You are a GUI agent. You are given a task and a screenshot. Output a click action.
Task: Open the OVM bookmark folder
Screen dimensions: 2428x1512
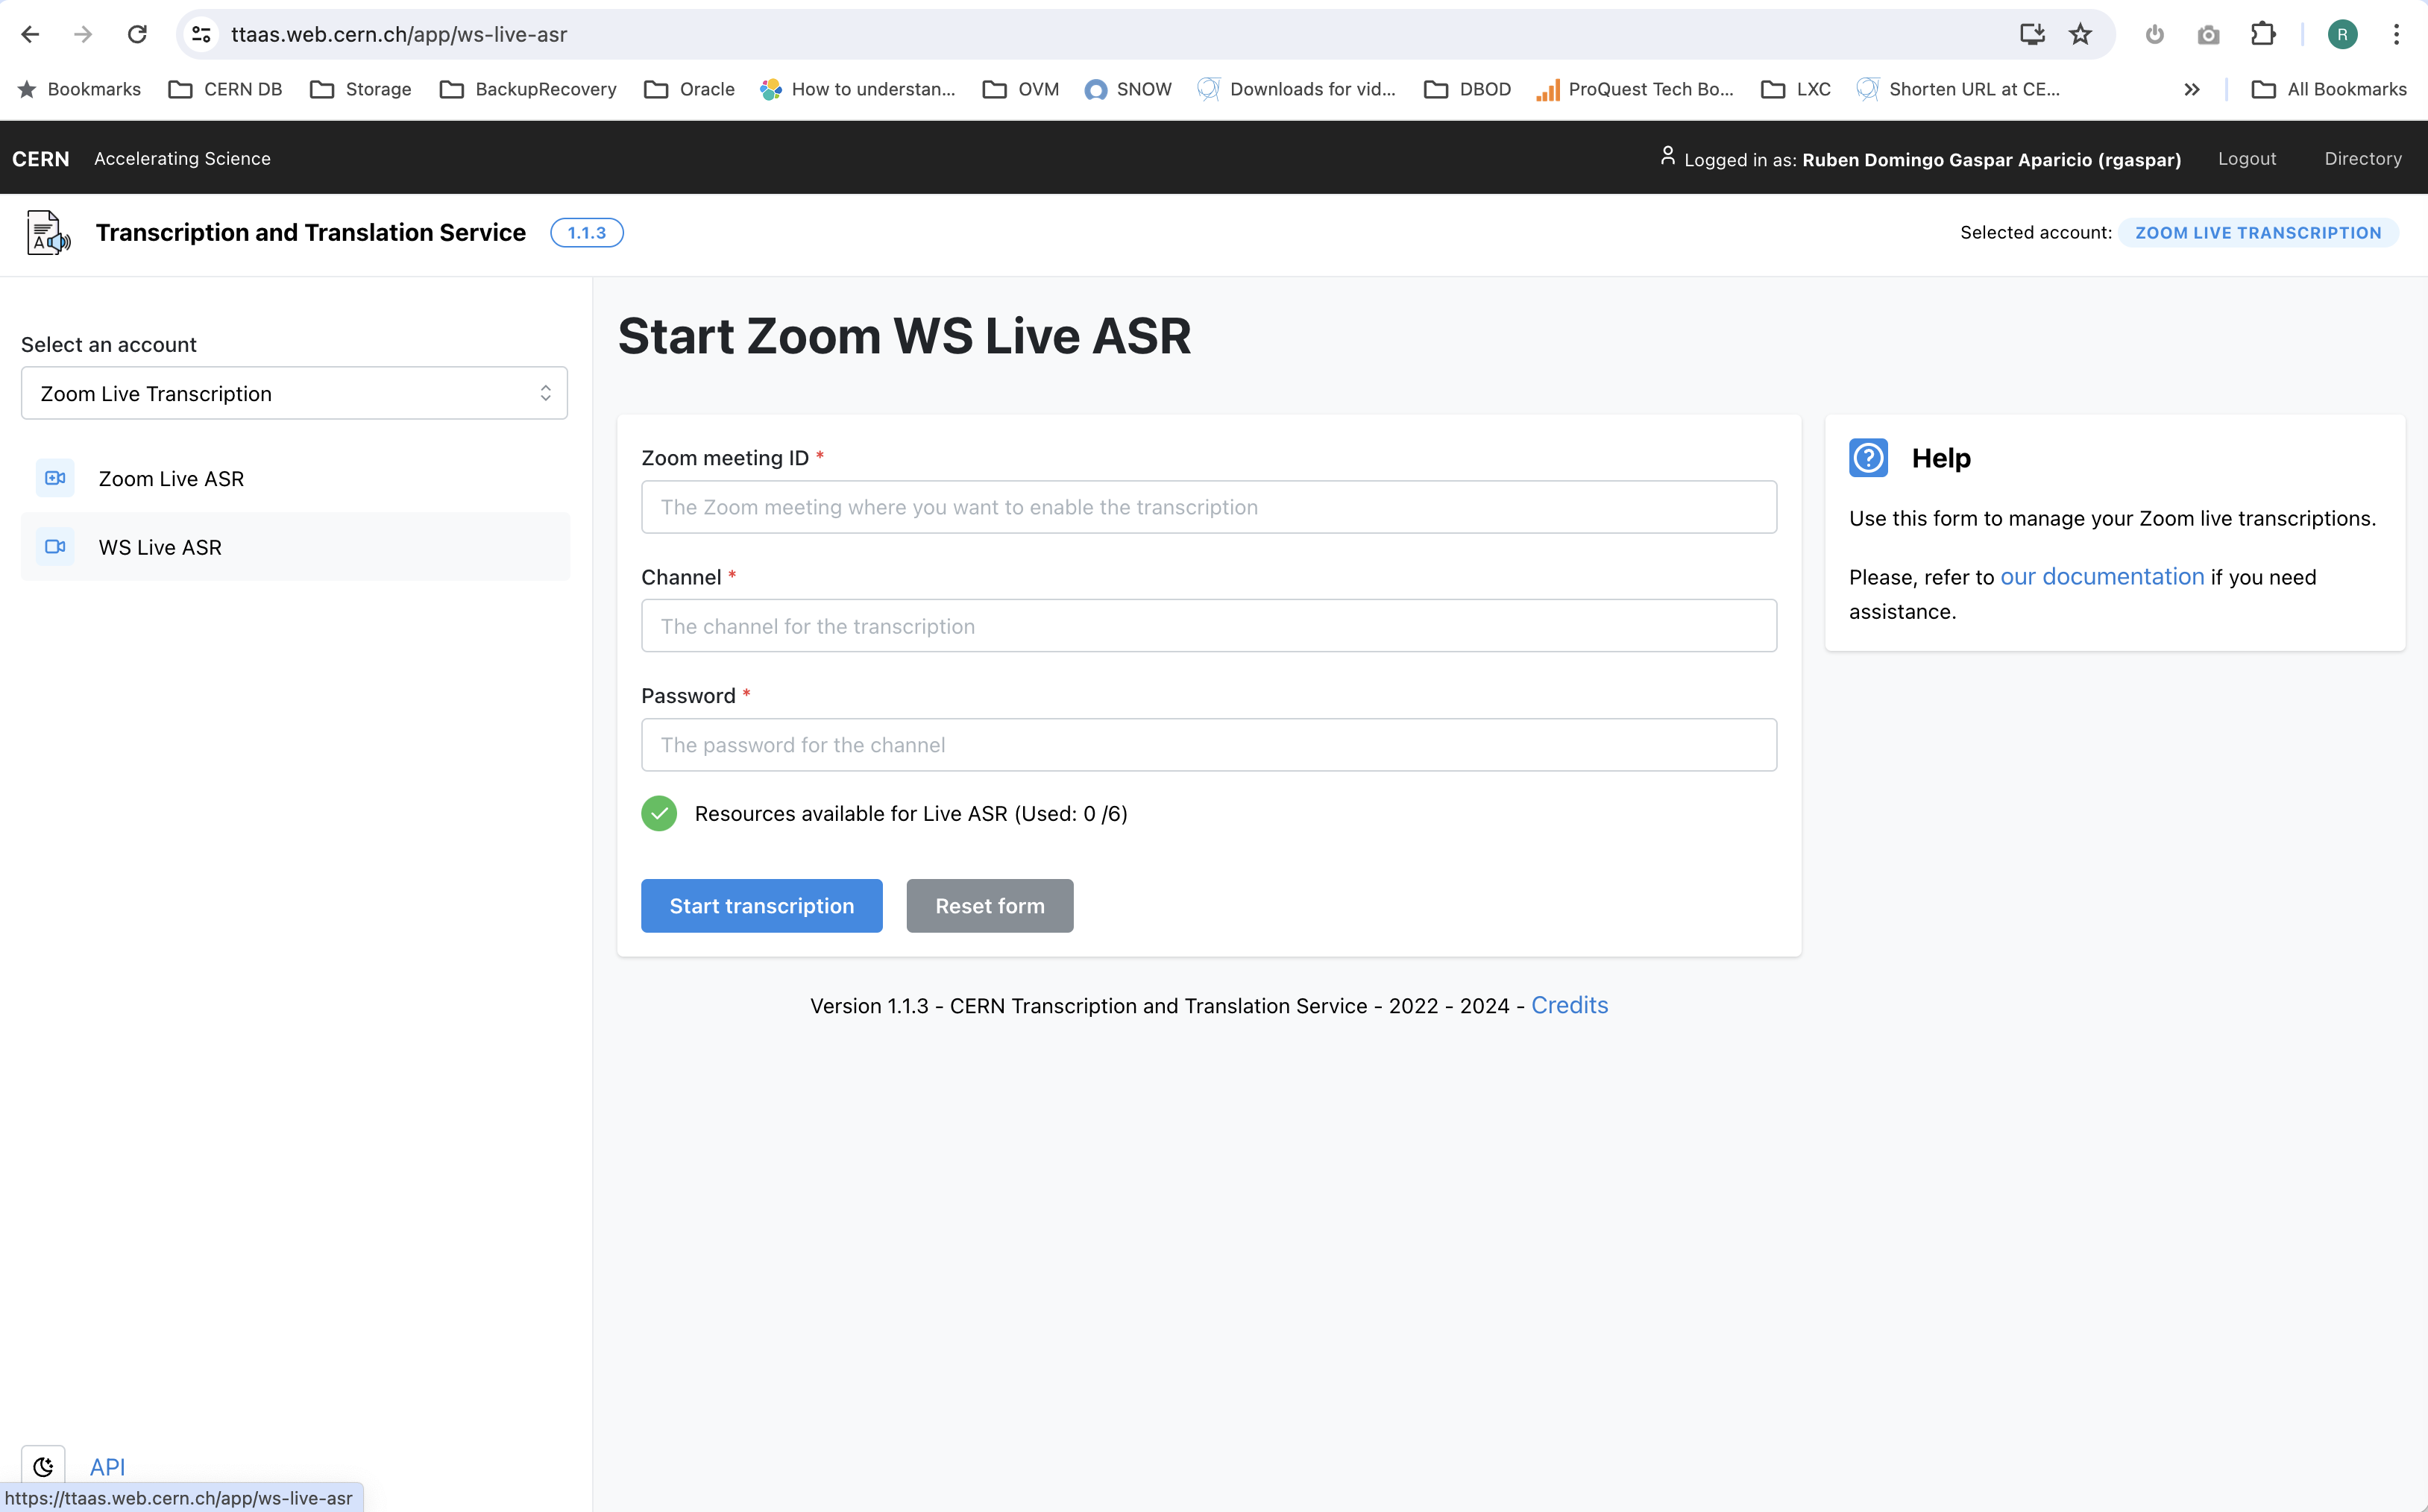pyautogui.click(x=1021, y=89)
